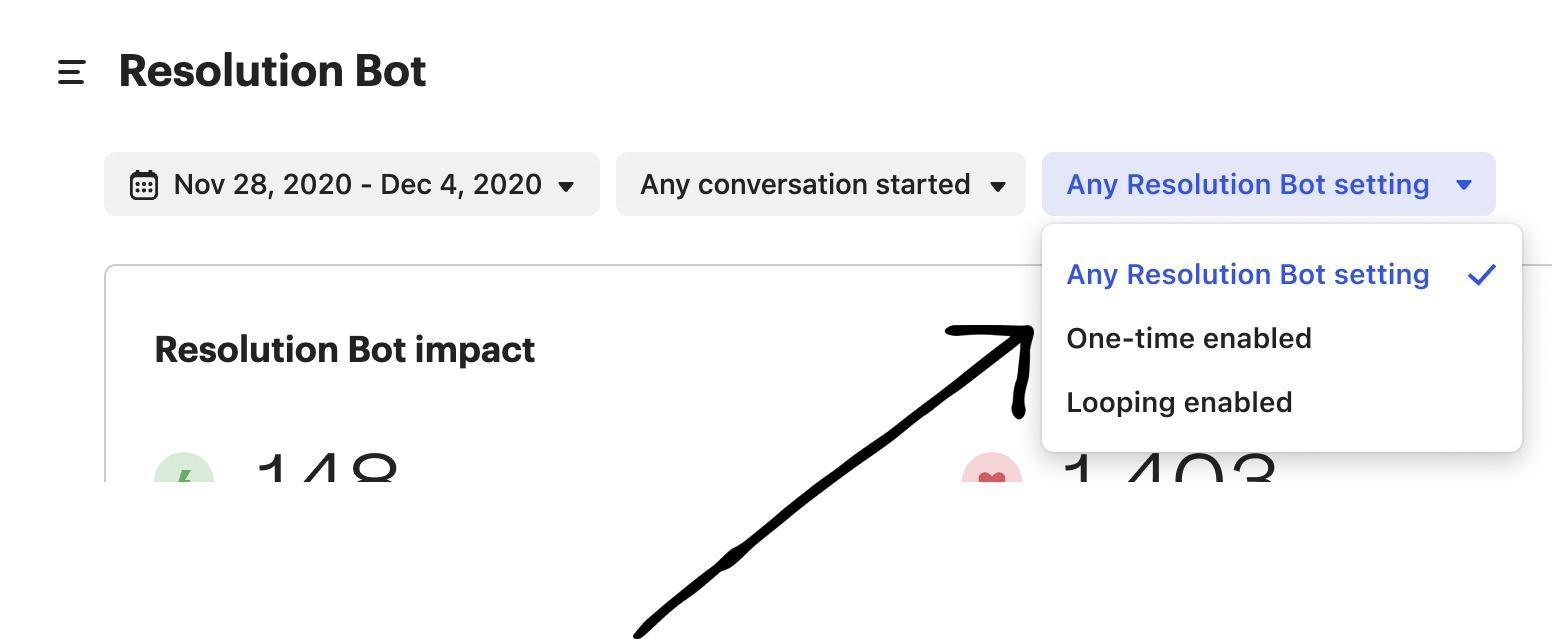Click empty area of the impact card
Viewport: 1552px width, 639px height.
pos(700,400)
